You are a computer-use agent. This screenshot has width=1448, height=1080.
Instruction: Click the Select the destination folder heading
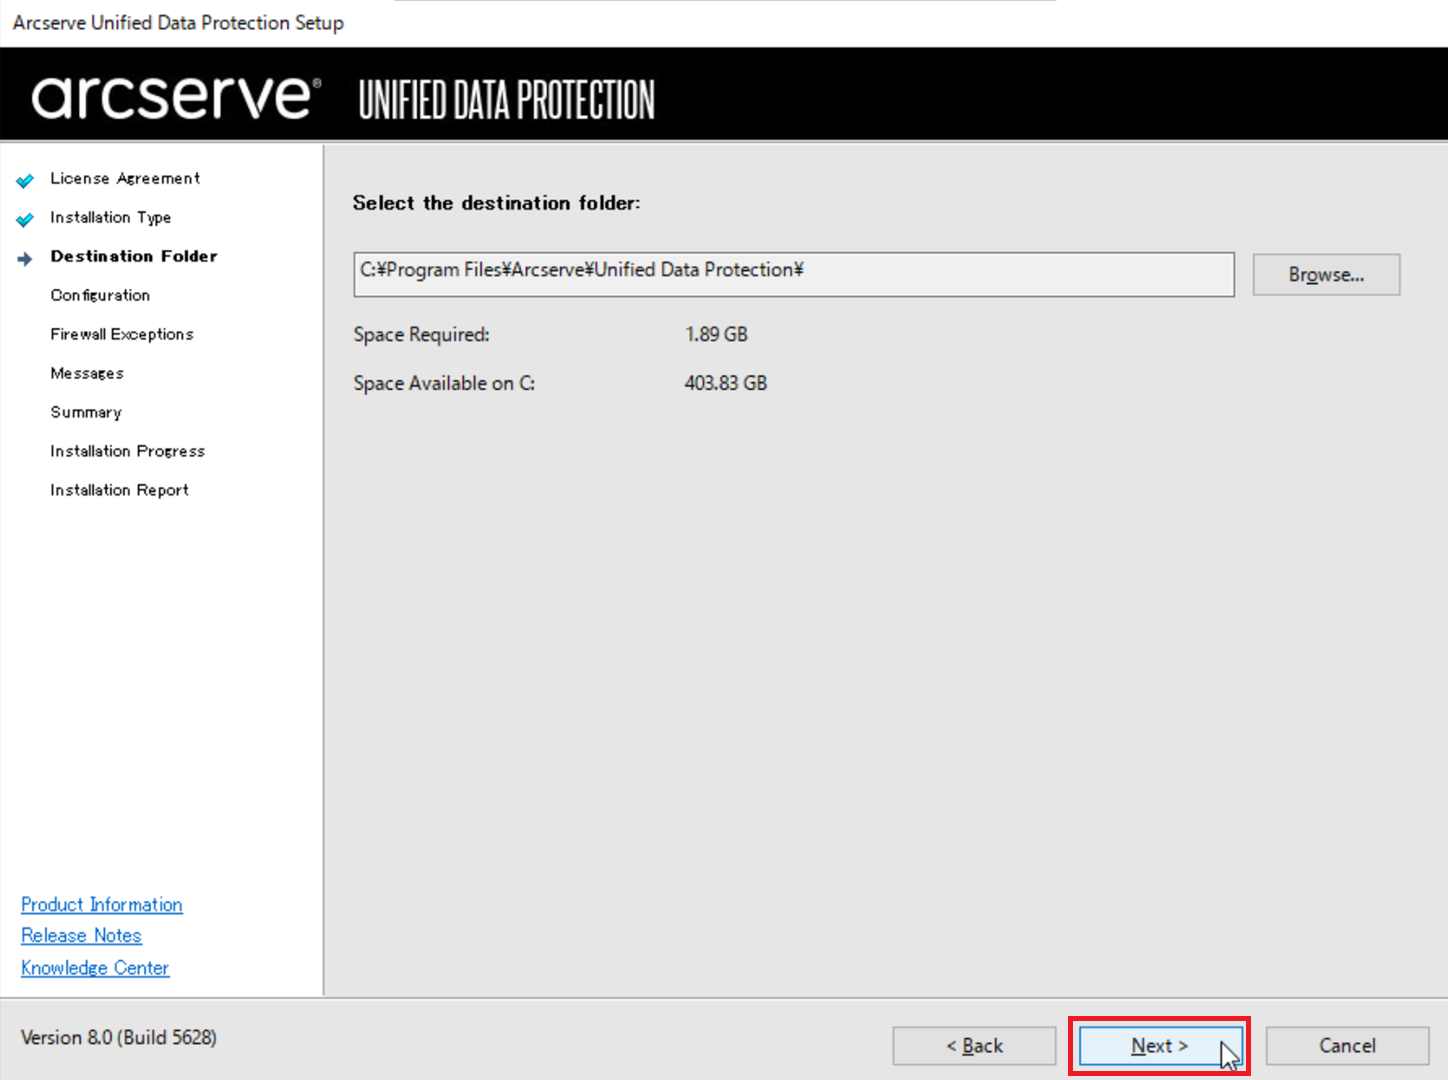(x=496, y=203)
